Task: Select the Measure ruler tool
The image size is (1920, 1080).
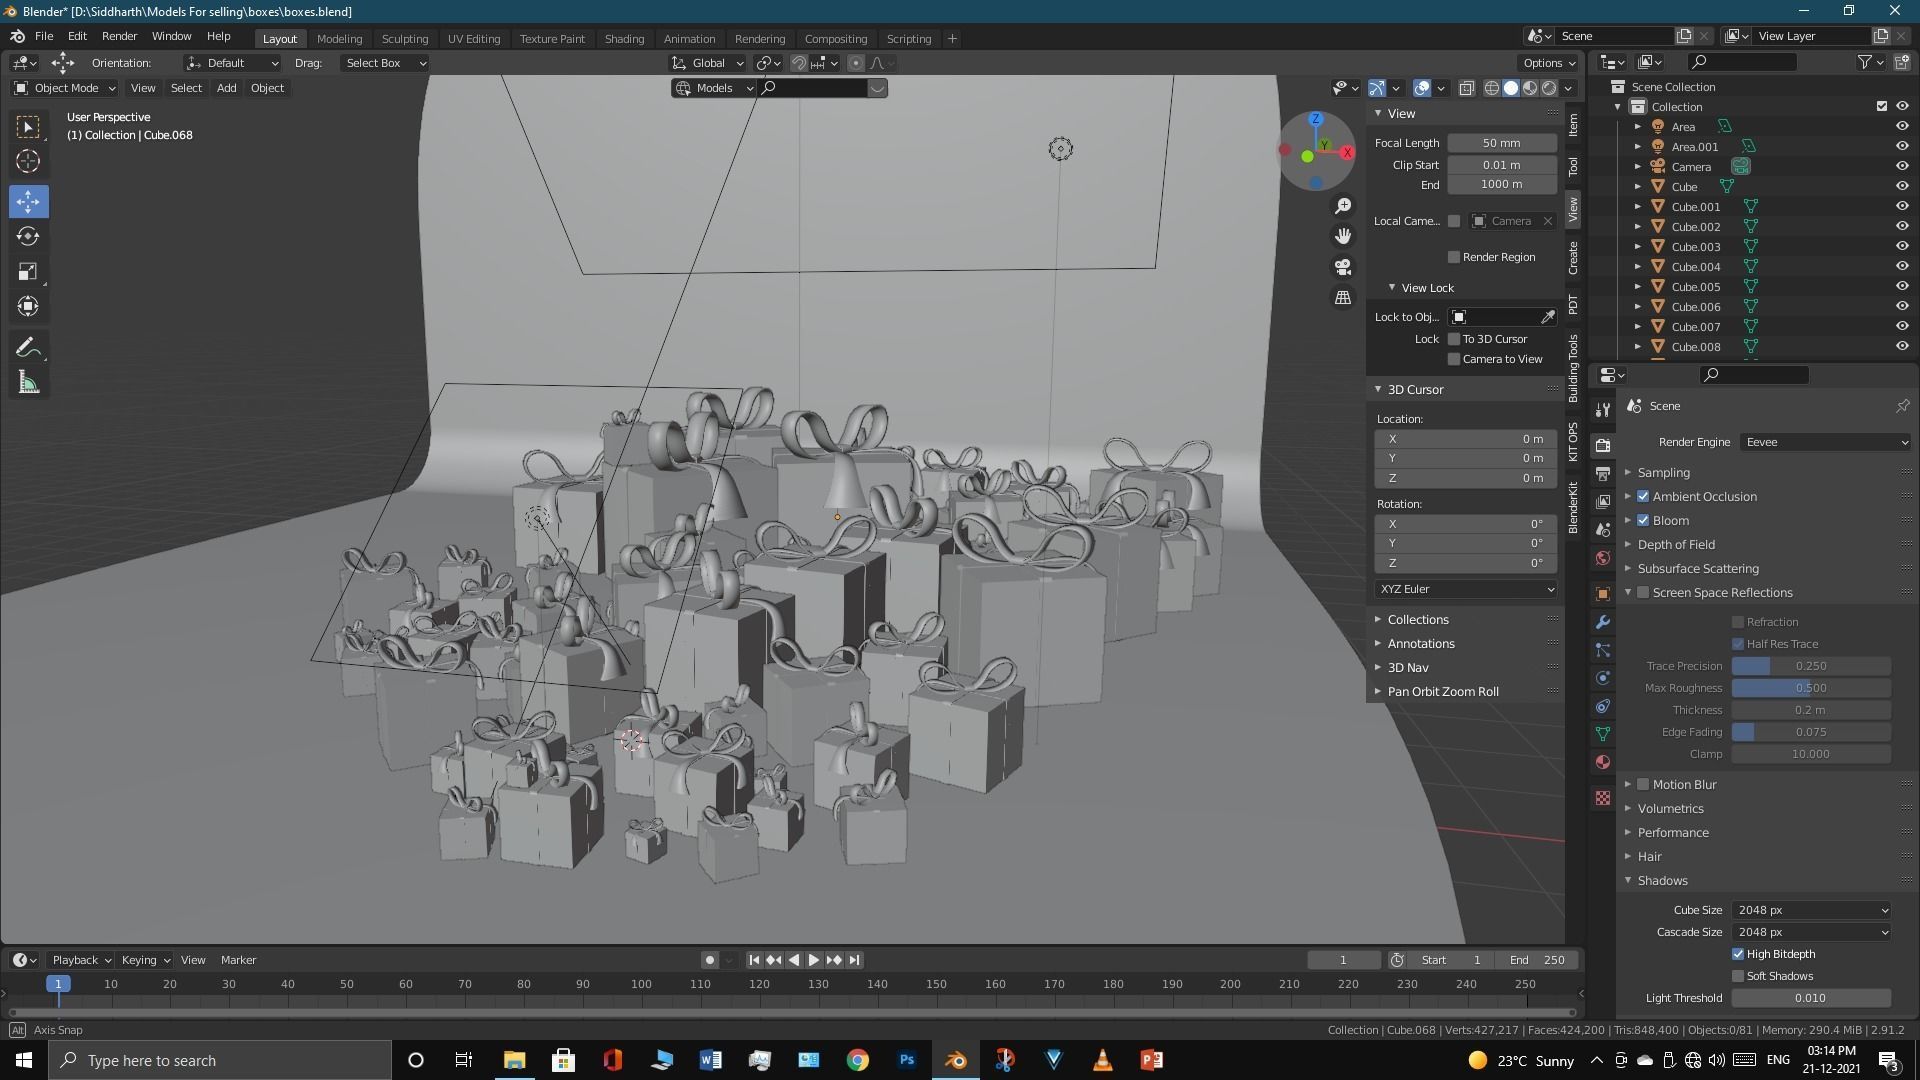Action: 28,383
